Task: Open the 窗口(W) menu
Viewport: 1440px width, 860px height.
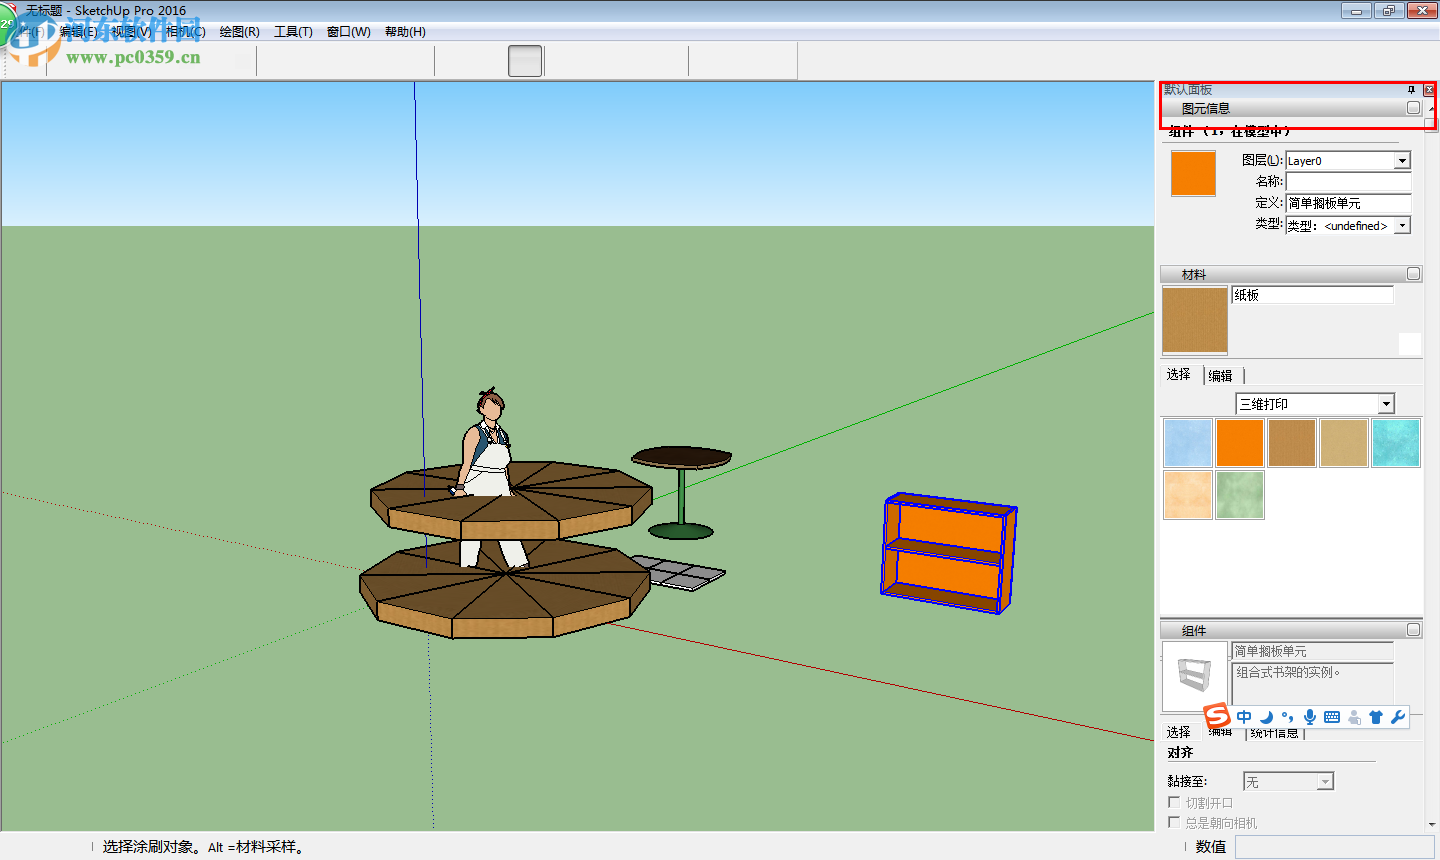Action: 347,31
